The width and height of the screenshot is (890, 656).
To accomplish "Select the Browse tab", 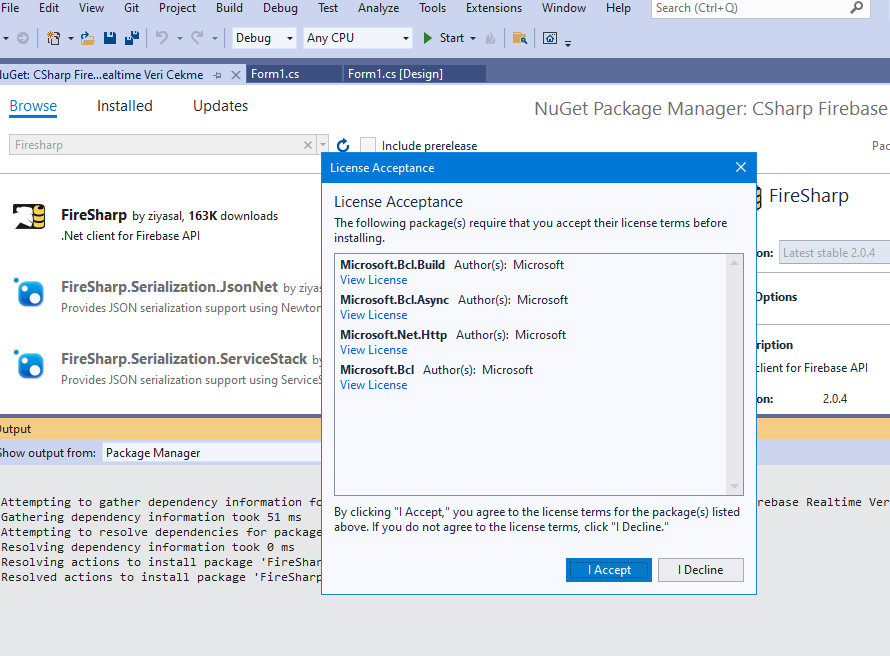I will point(33,106).
